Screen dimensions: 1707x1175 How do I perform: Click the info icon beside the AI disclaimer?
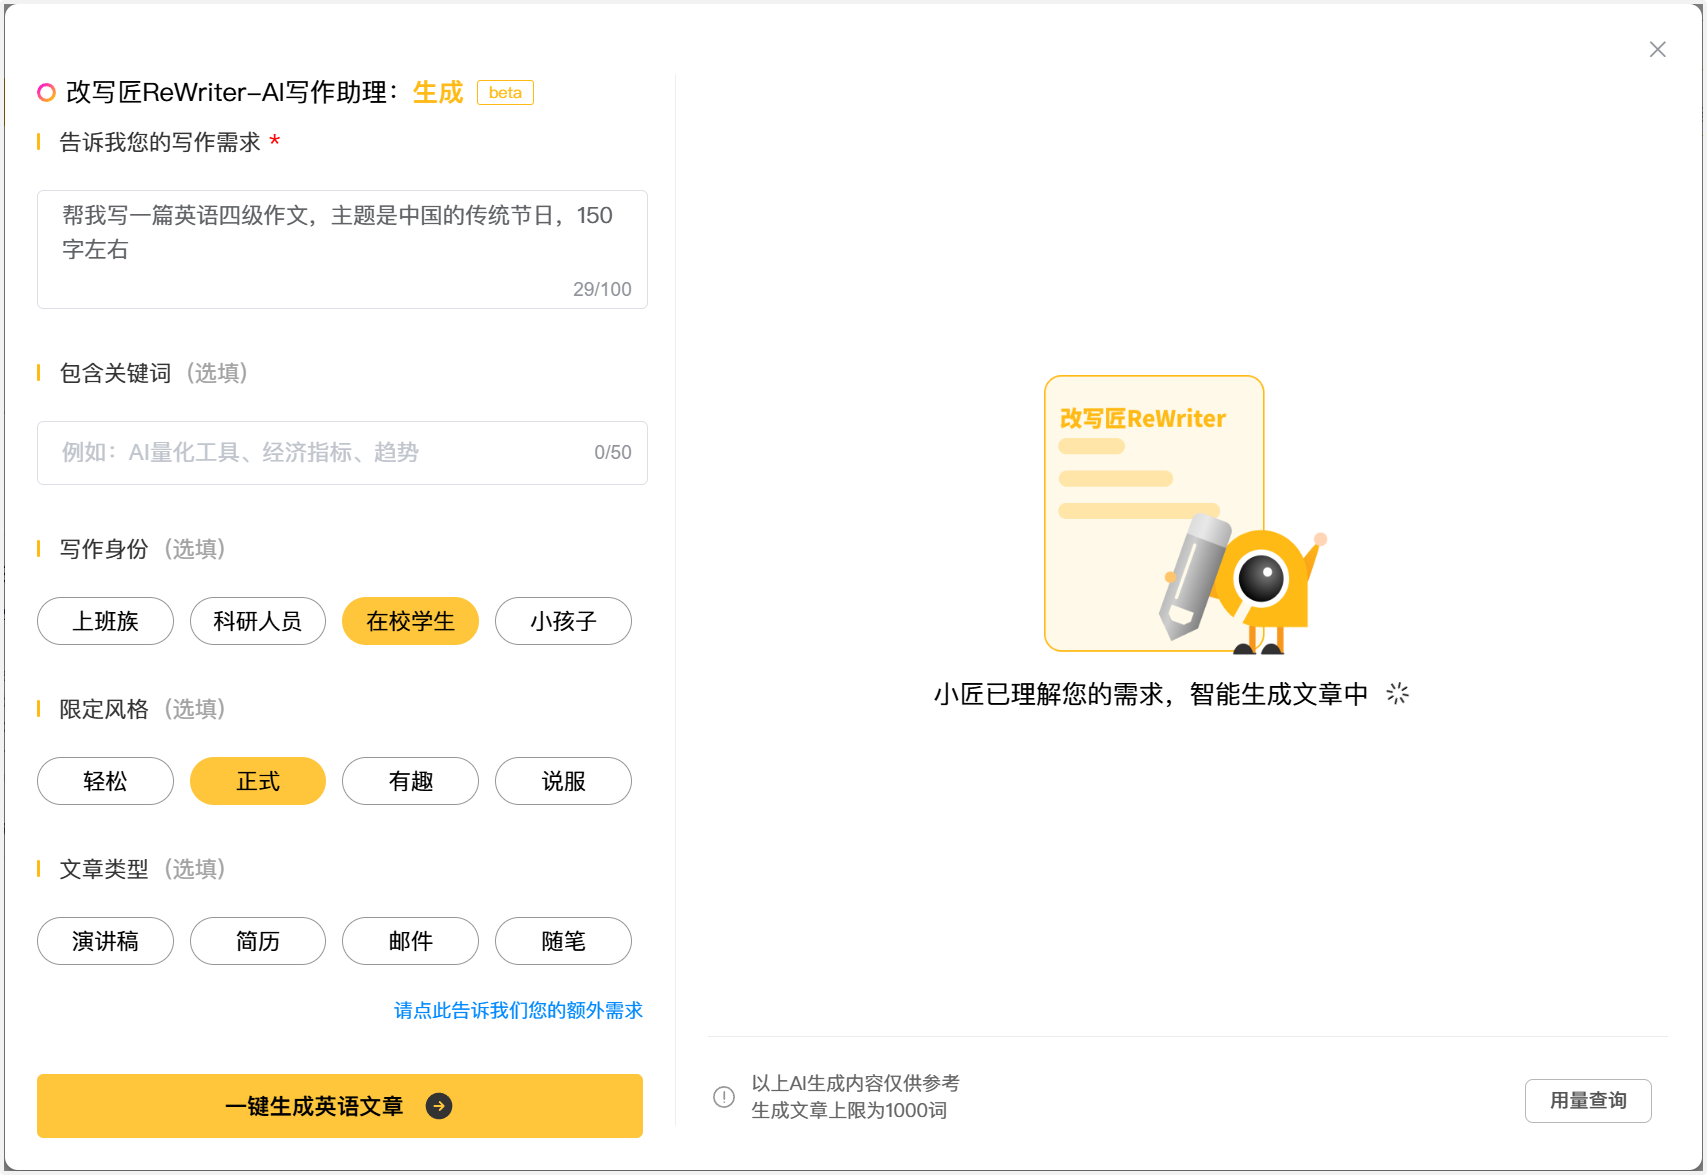pos(724,1097)
